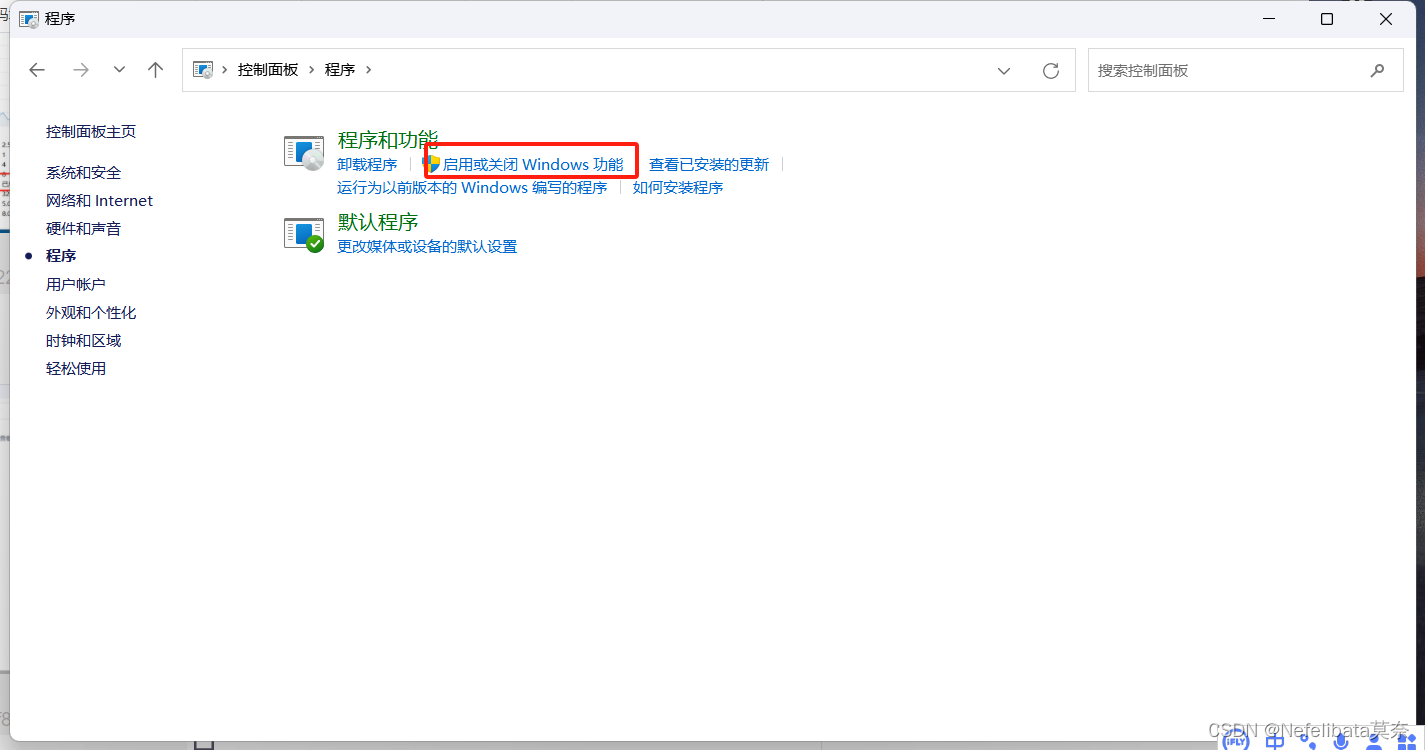Viewport: 1425px width, 750px height.
Task: Click the shield icon beside Windows 功能
Action: 431,163
